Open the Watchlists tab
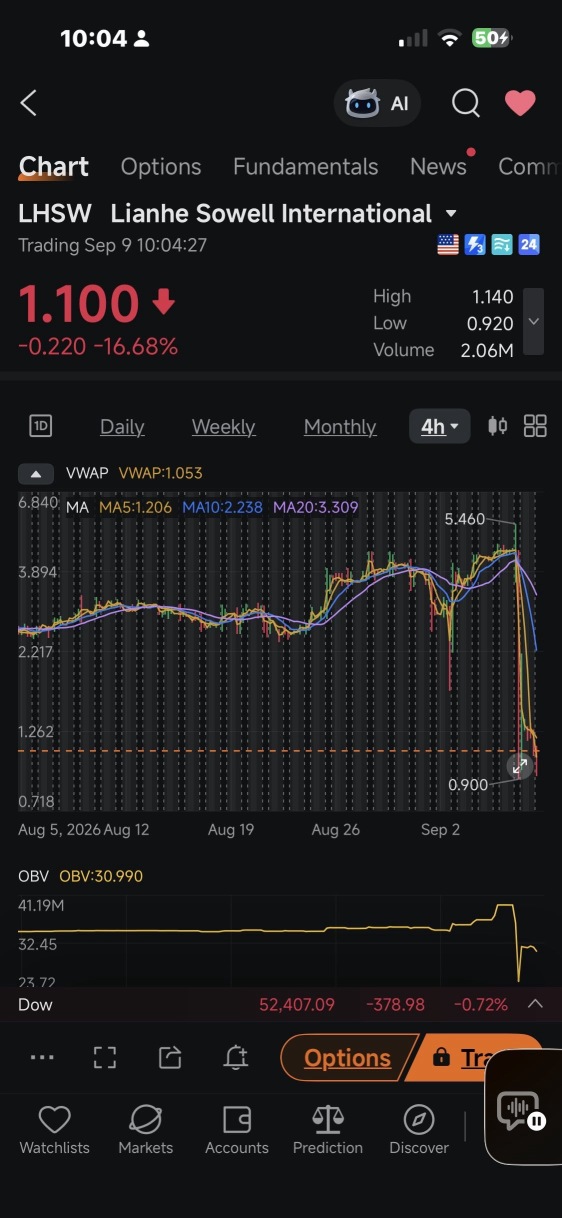 54,1130
